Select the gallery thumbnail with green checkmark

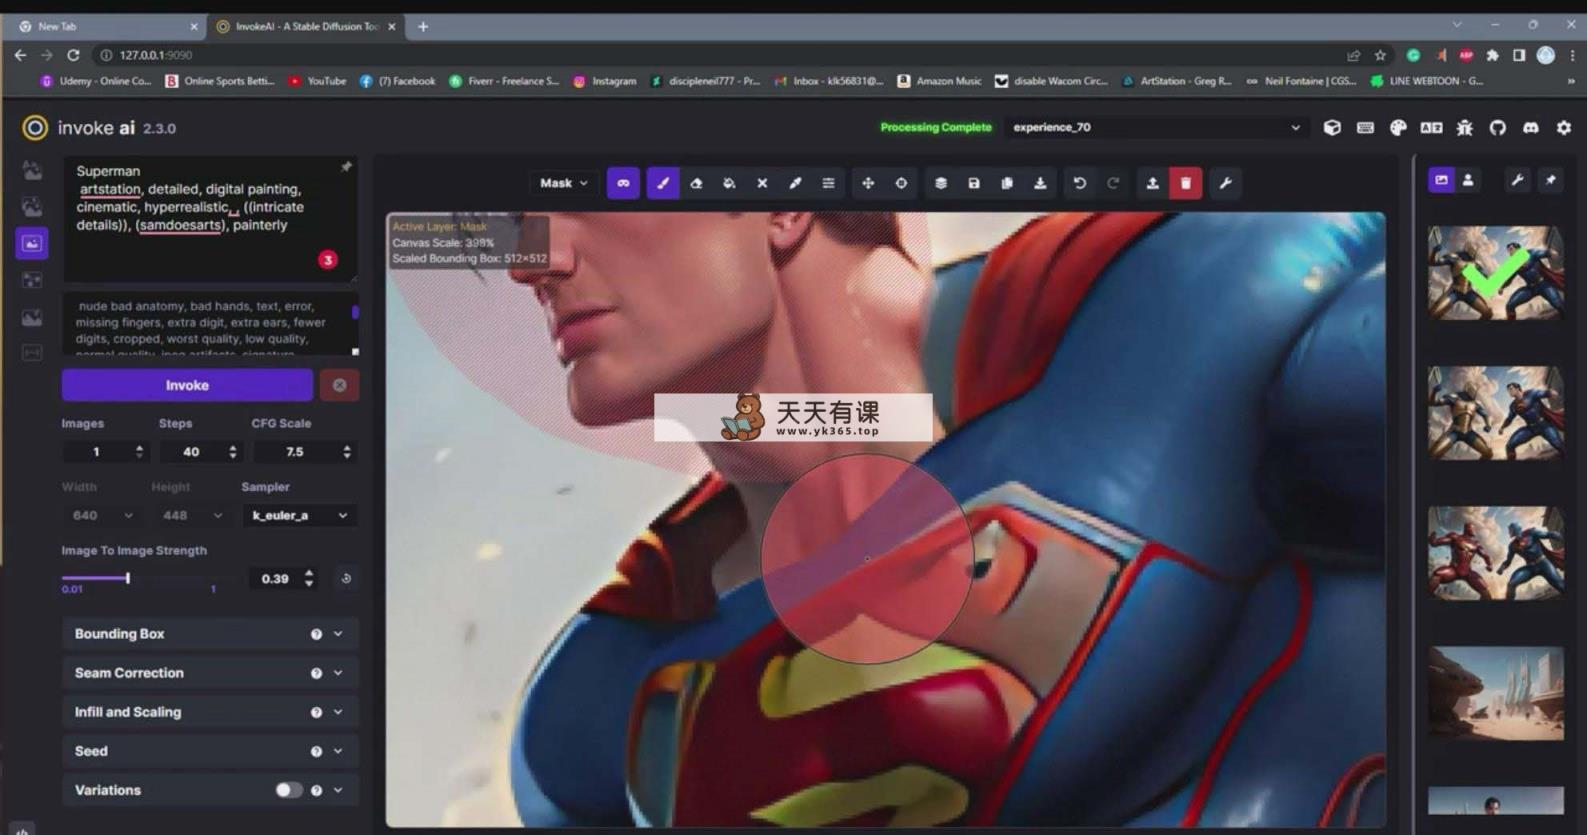(x=1496, y=273)
